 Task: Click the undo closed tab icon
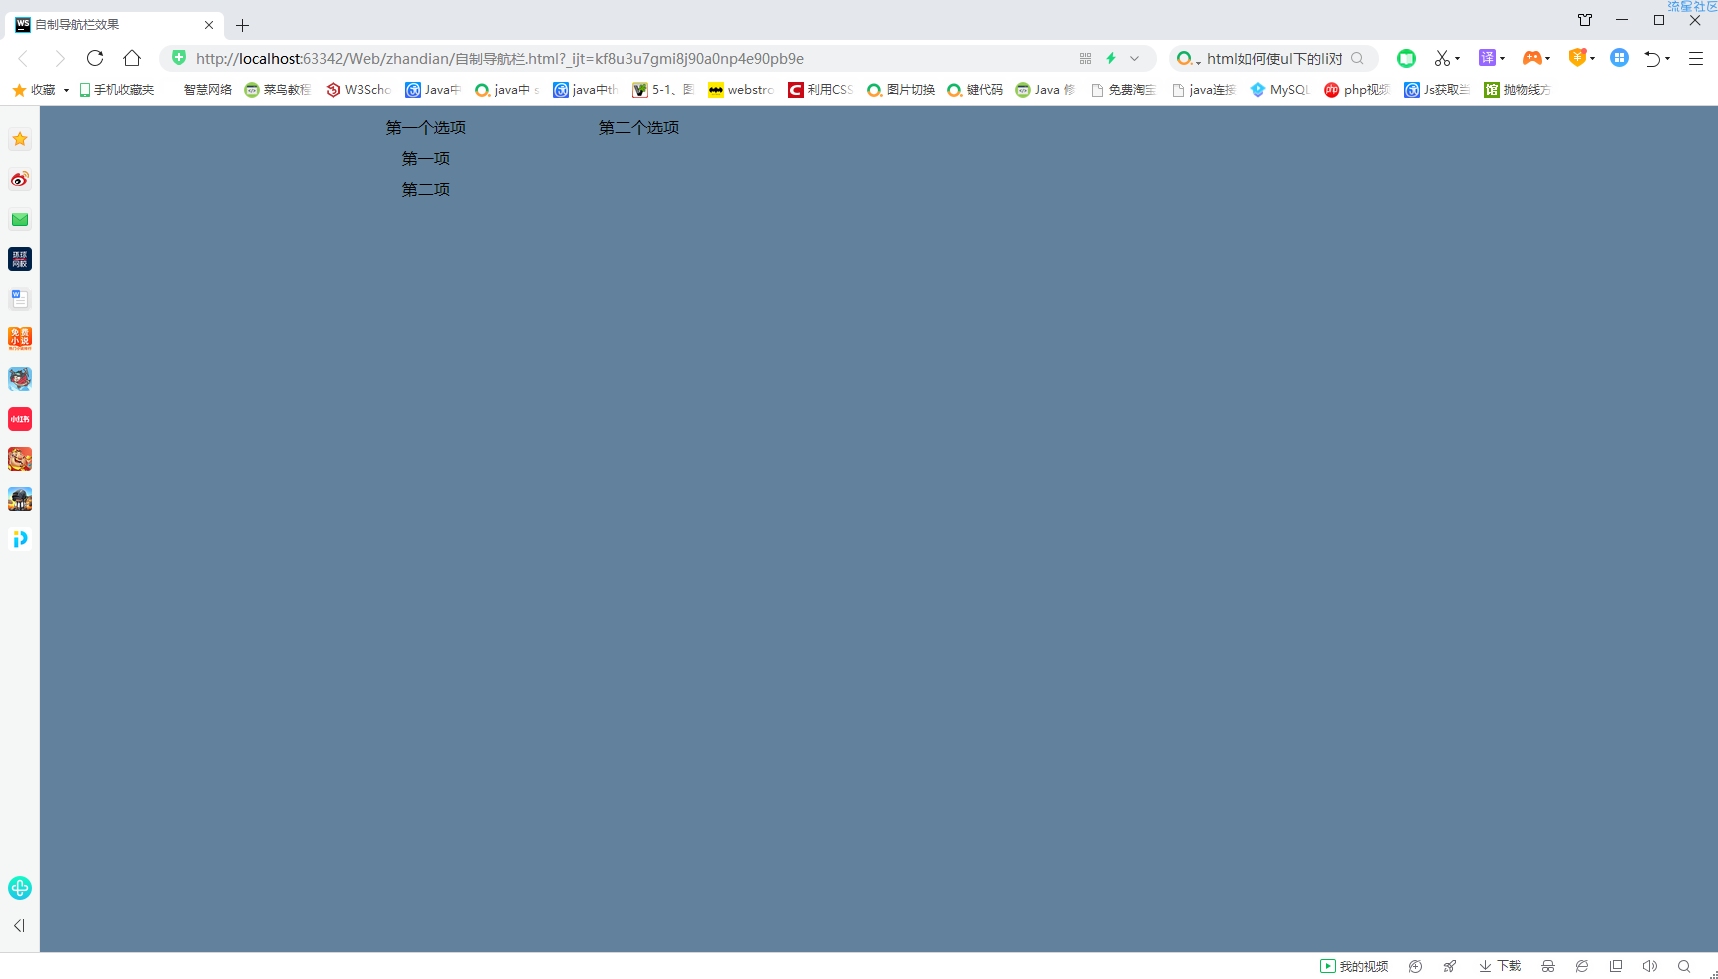pos(1652,59)
